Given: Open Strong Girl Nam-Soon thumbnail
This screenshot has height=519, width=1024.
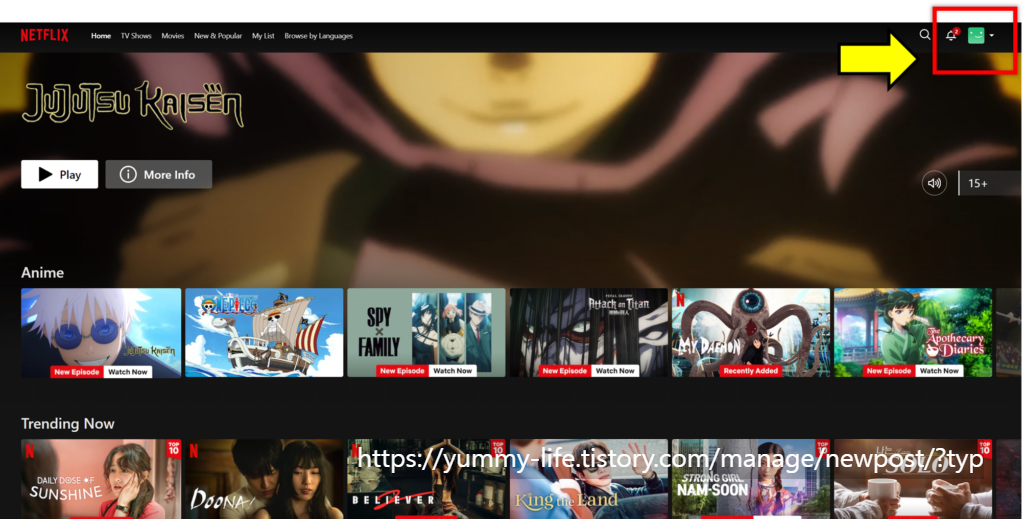Looking at the screenshot, I should tap(751, 479).
